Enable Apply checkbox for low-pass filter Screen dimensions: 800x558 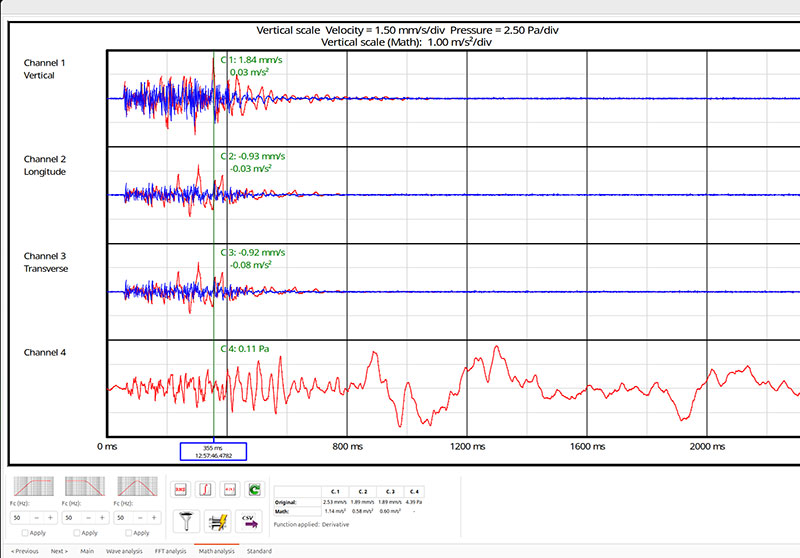coord(75,533)
